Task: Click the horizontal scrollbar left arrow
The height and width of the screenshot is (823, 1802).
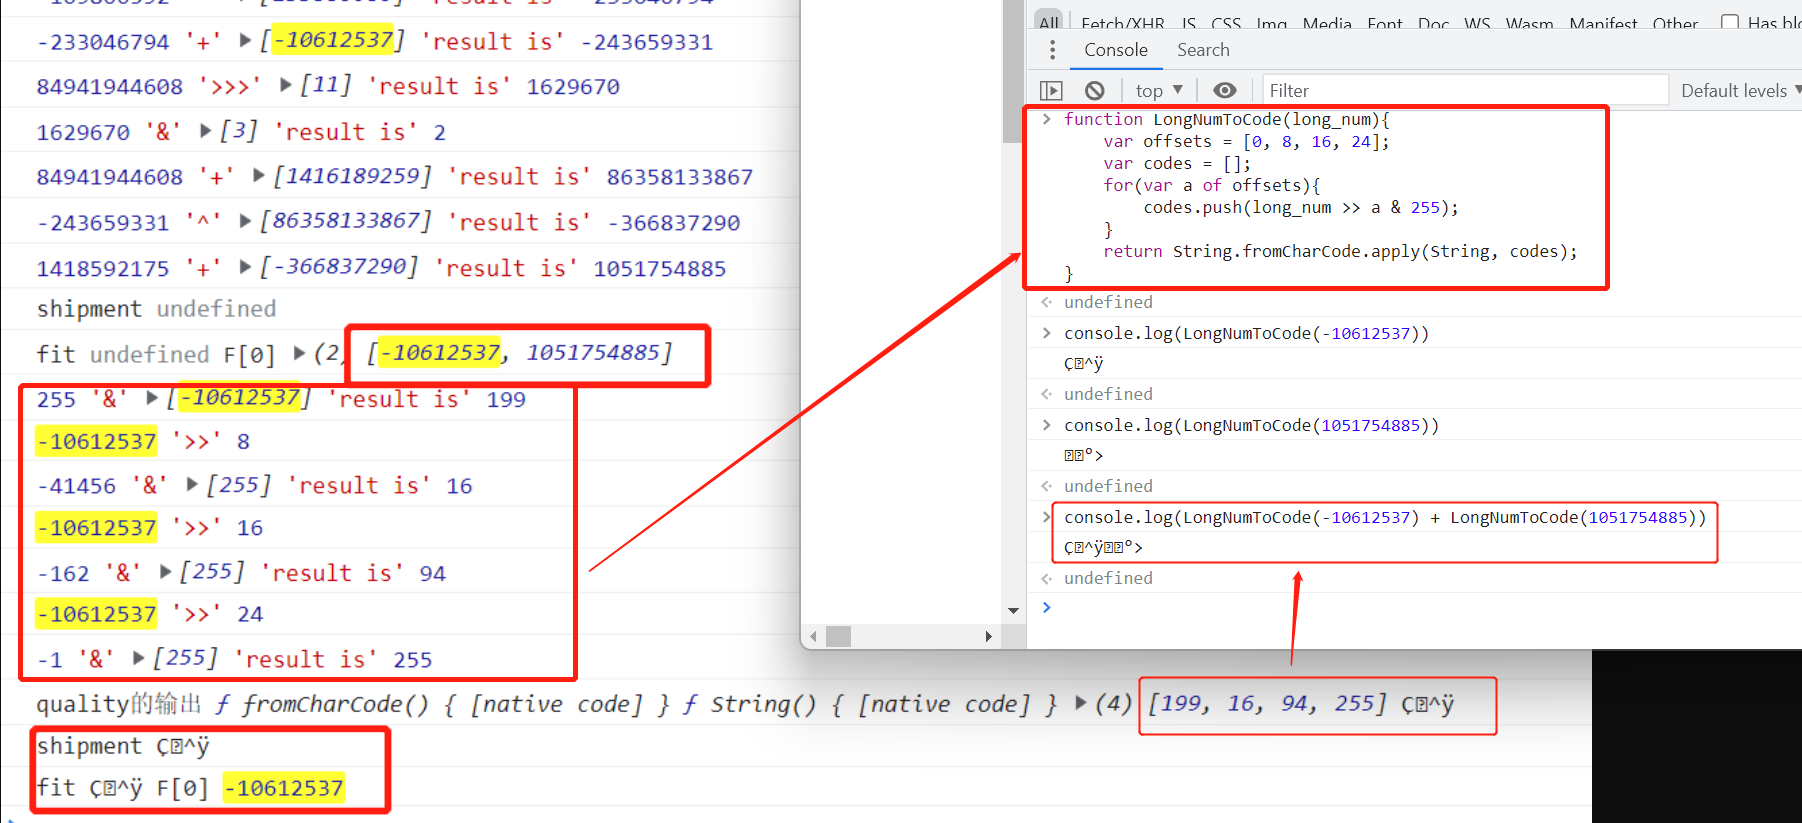Action: (x=814, y=636)
